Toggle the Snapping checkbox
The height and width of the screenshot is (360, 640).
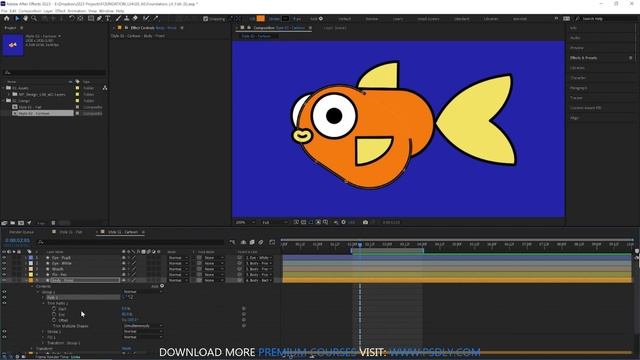pos(206,18)
